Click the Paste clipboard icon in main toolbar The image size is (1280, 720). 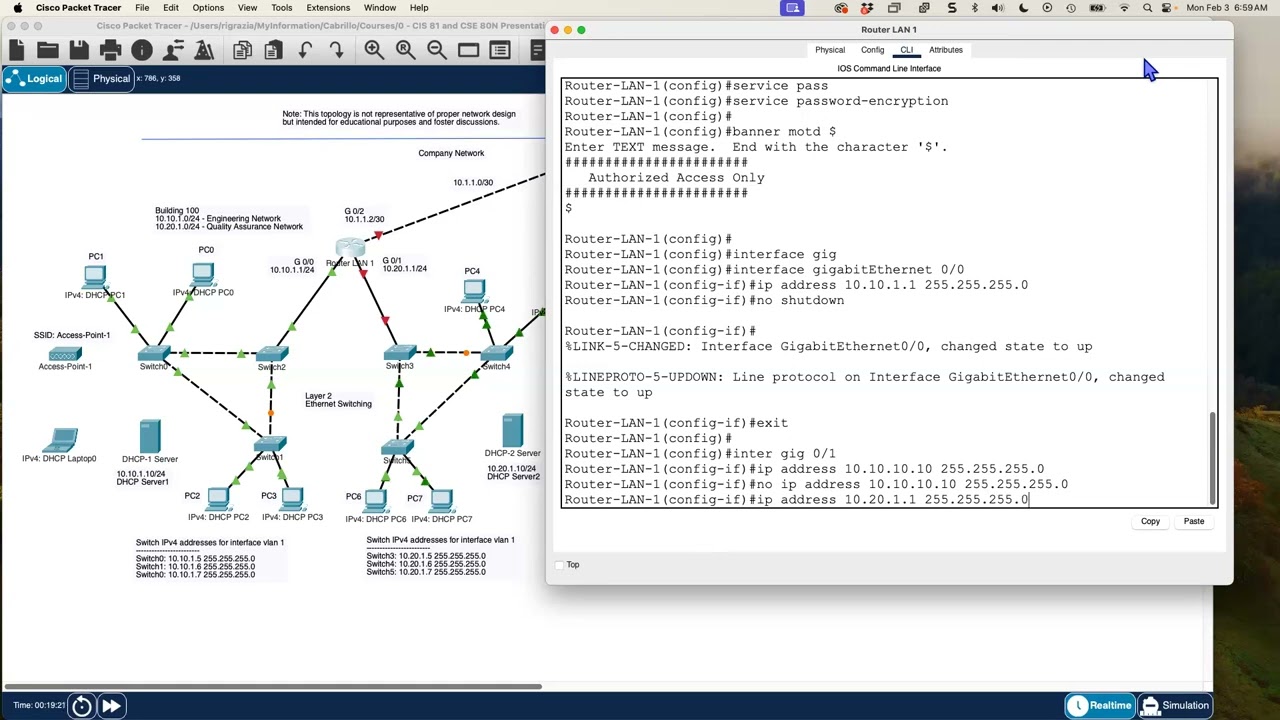coord(273,50)
